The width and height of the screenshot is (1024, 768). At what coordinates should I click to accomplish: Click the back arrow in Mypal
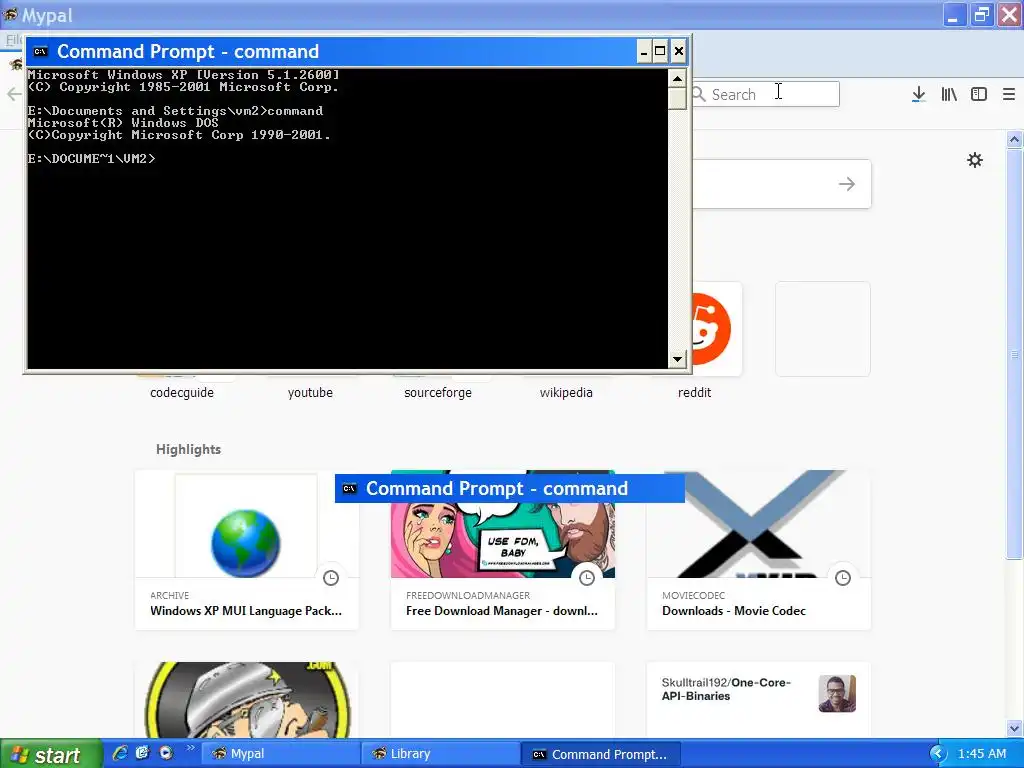14,95
